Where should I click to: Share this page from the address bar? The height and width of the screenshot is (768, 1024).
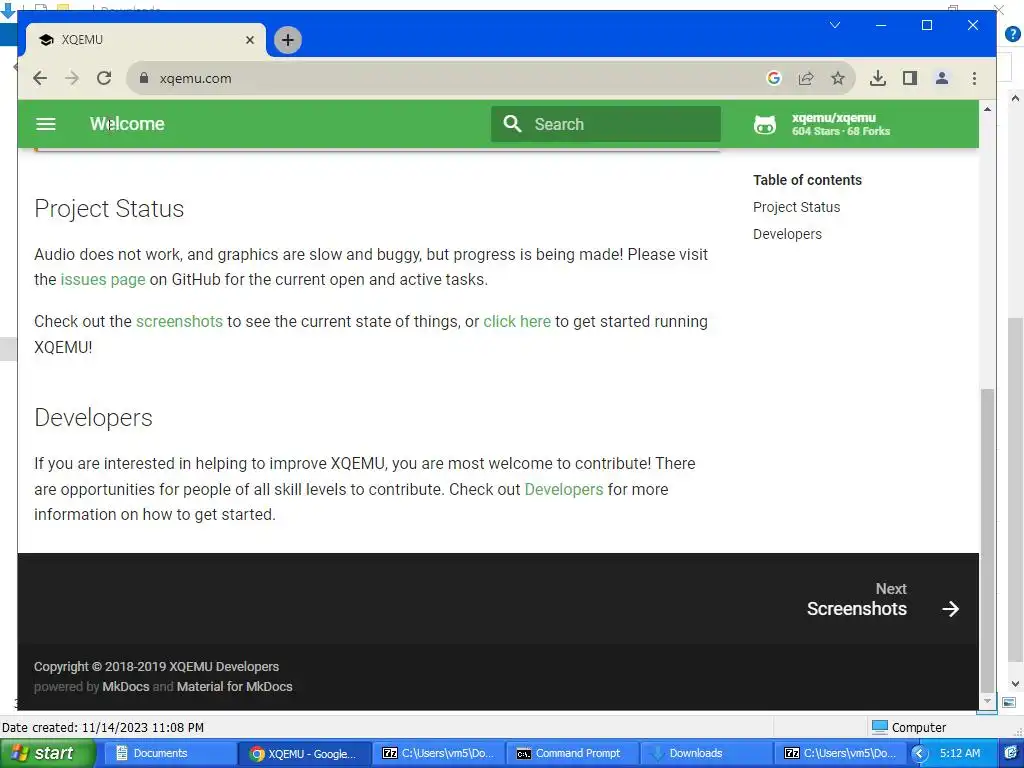[806, 78]
